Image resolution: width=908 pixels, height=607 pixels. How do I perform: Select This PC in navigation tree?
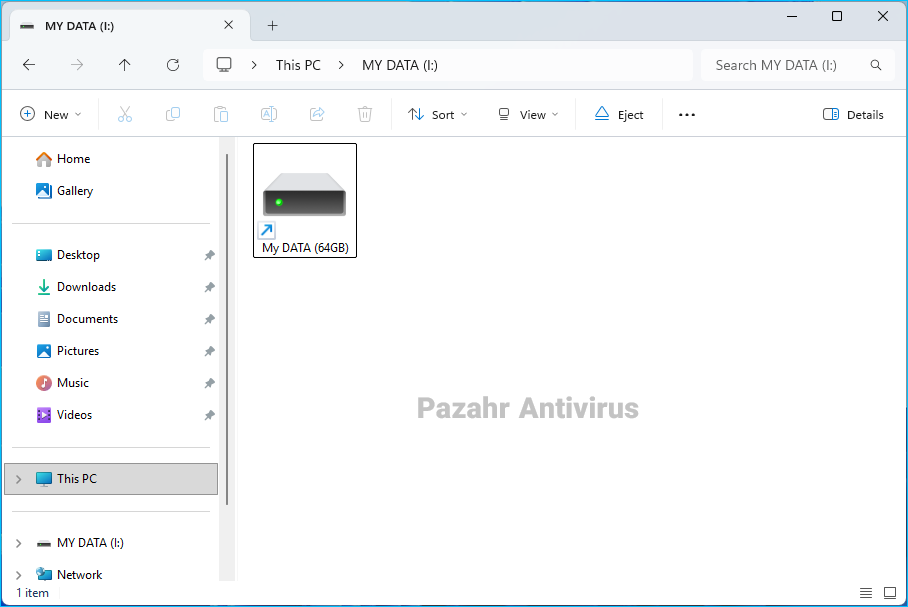[111, 479]
